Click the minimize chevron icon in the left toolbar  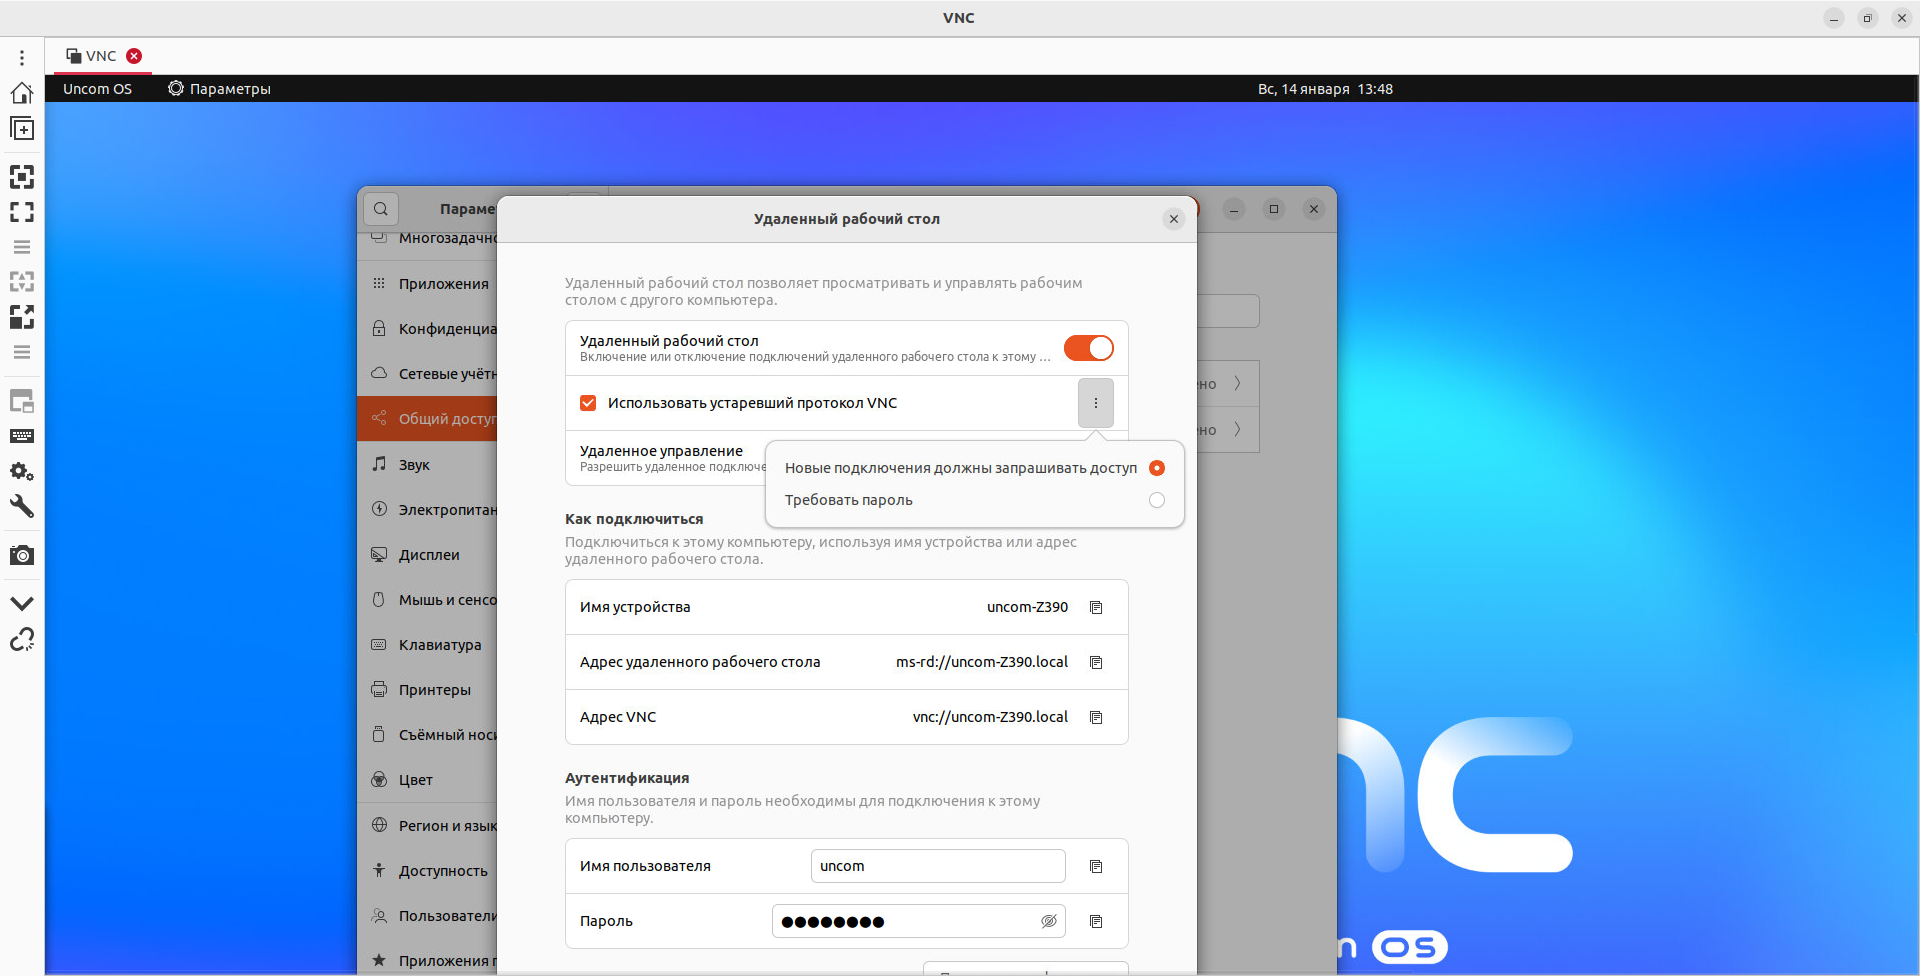pyautogui.click(x=22, y=603)
